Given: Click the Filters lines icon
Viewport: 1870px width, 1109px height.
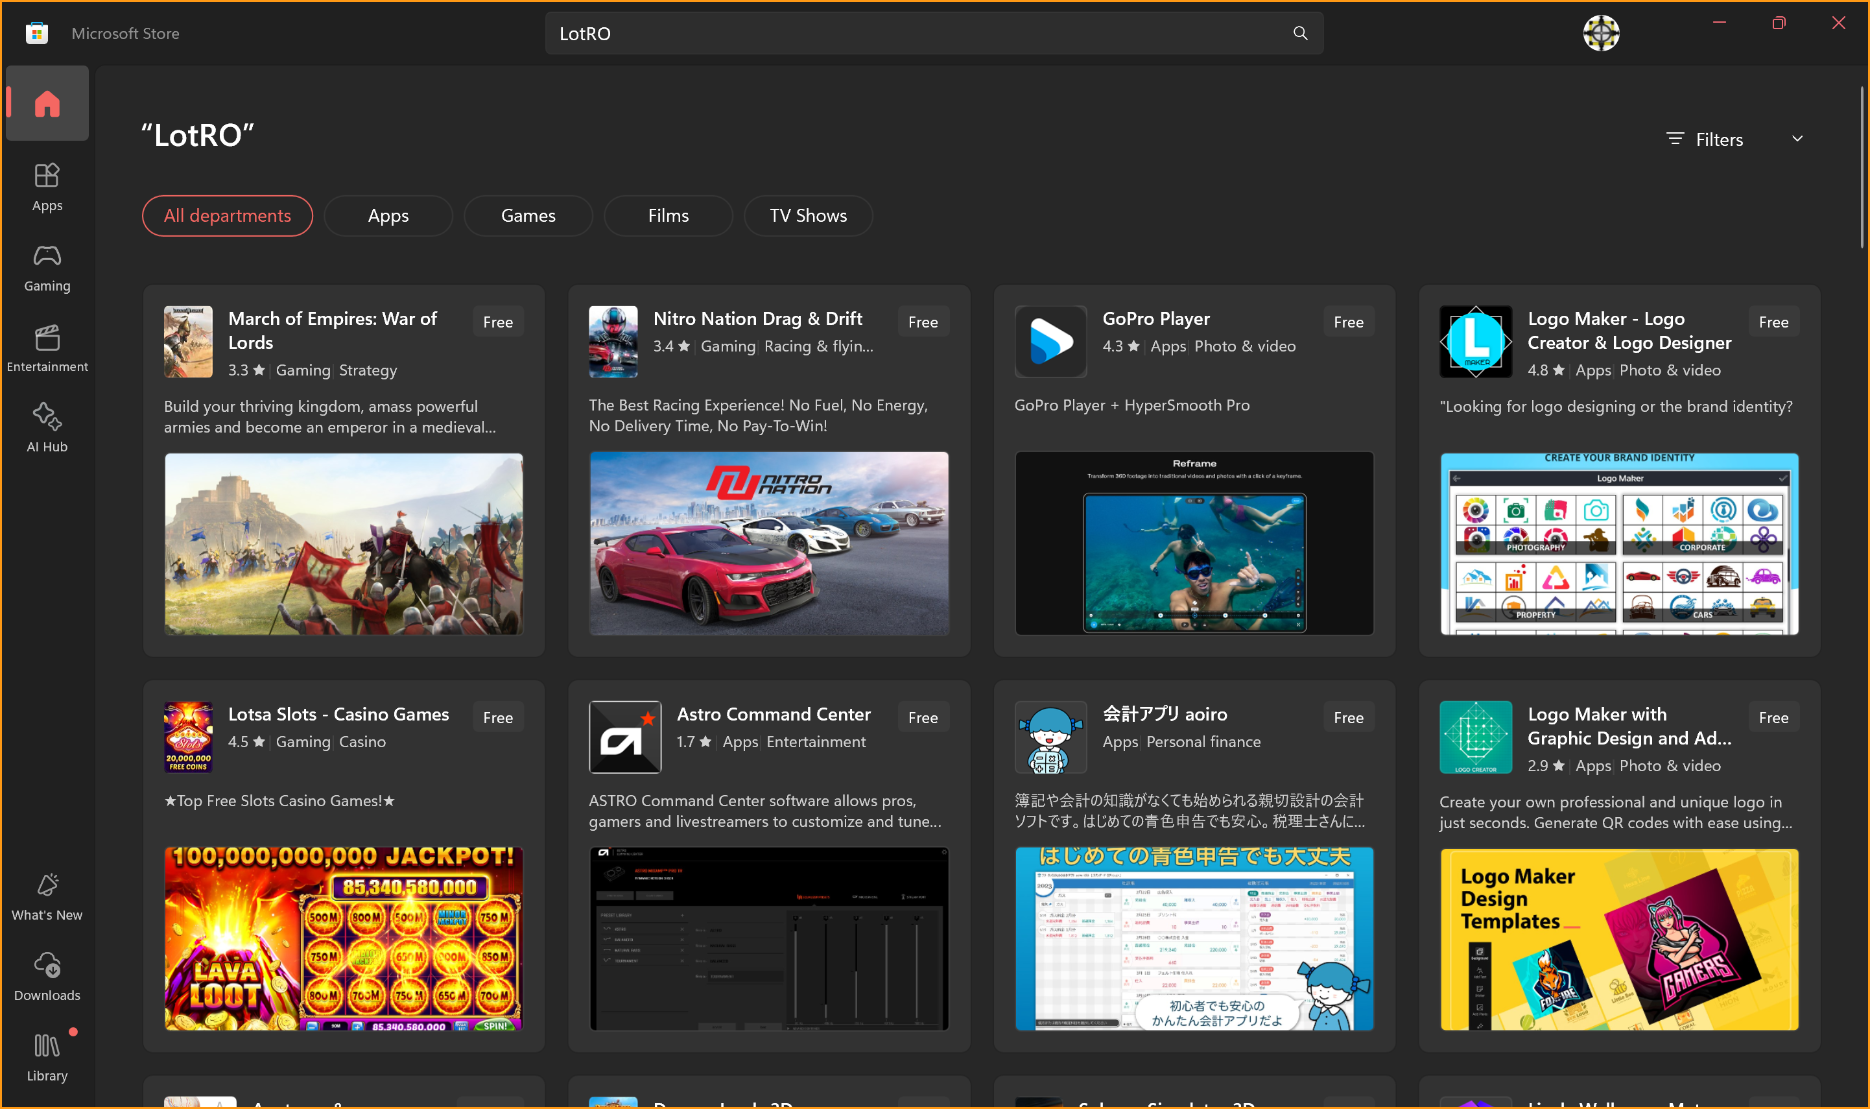Looking at the screenshot, I should [x=1675, y=139].
